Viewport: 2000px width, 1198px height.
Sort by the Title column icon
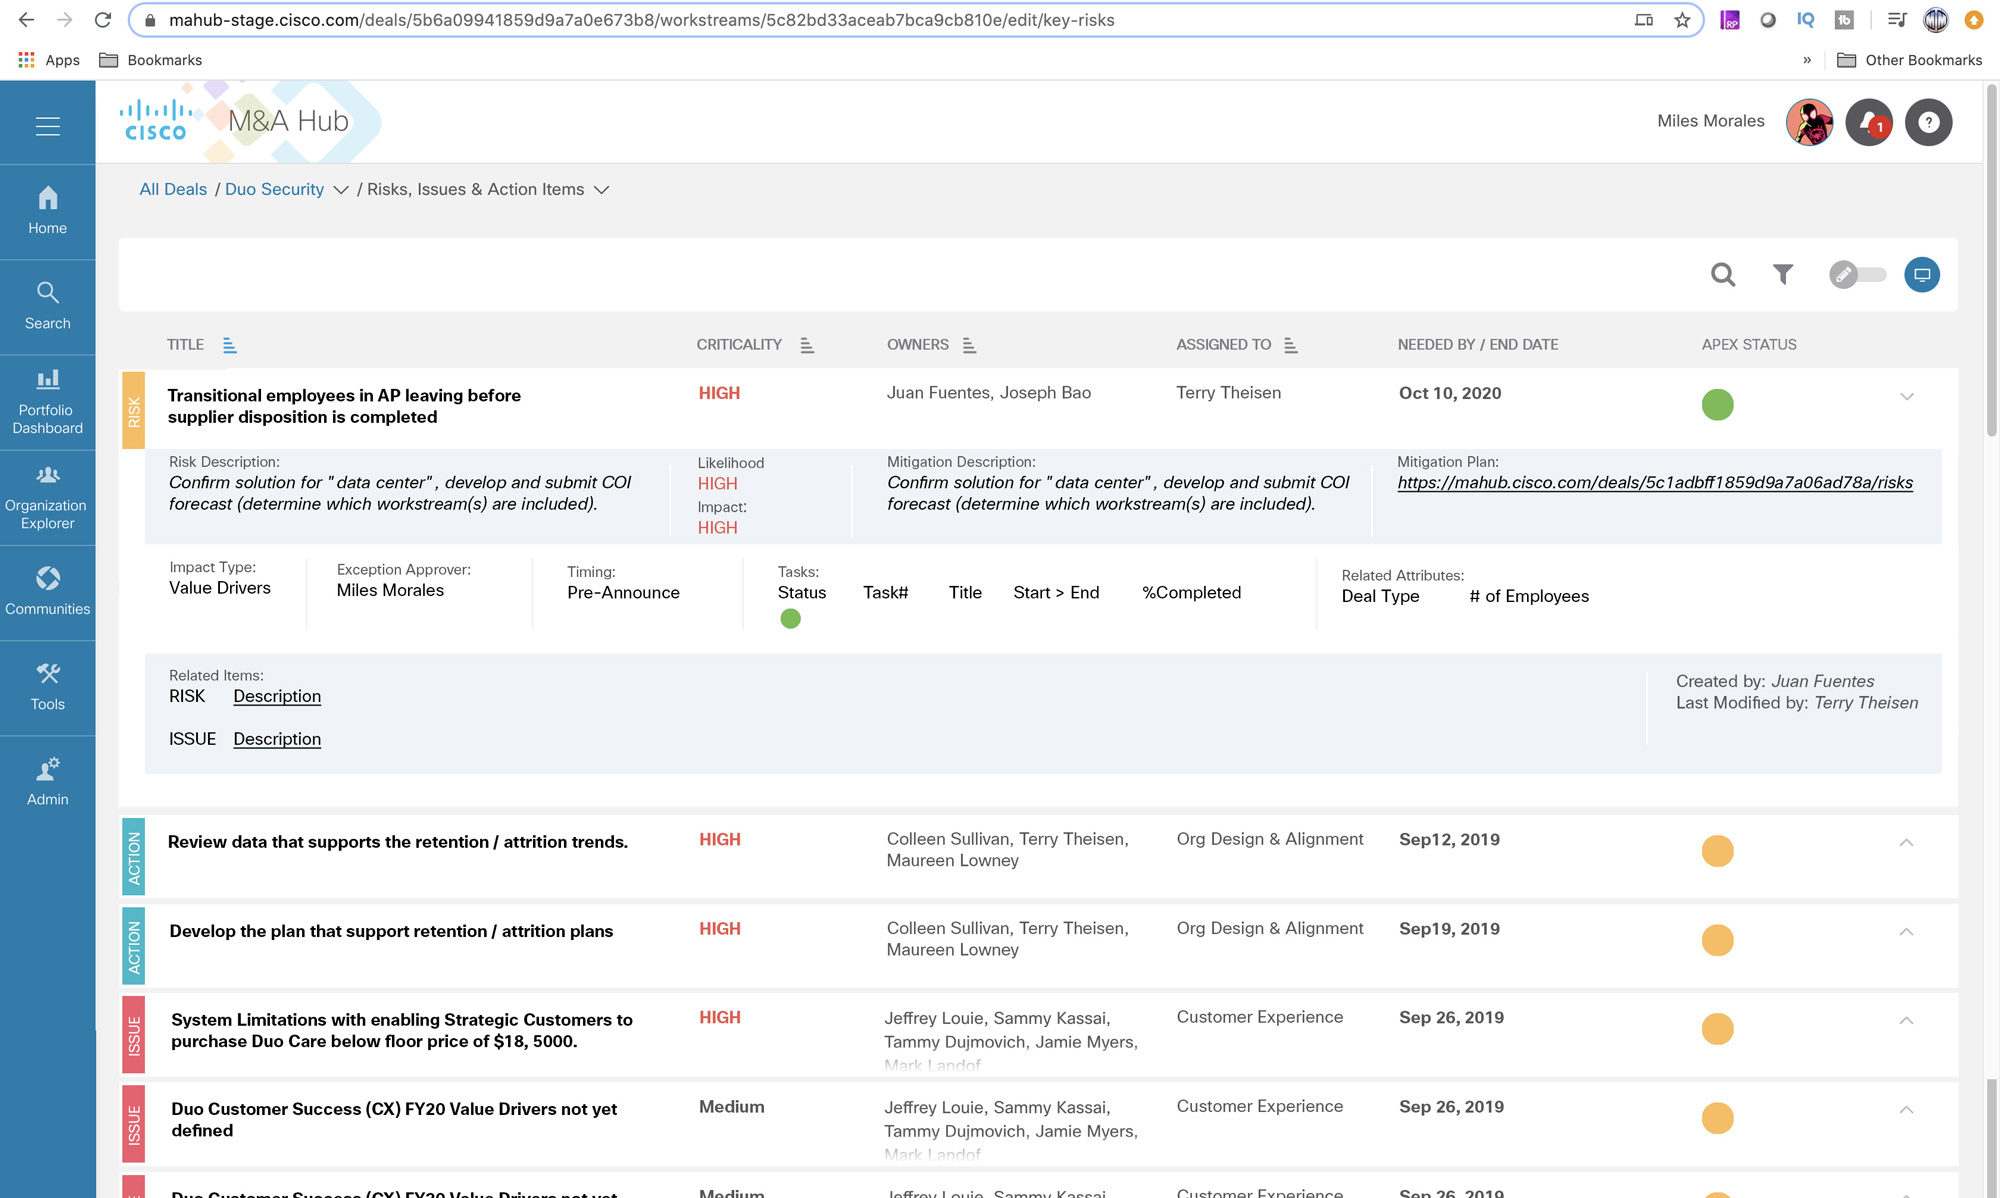tap(229, 345)
